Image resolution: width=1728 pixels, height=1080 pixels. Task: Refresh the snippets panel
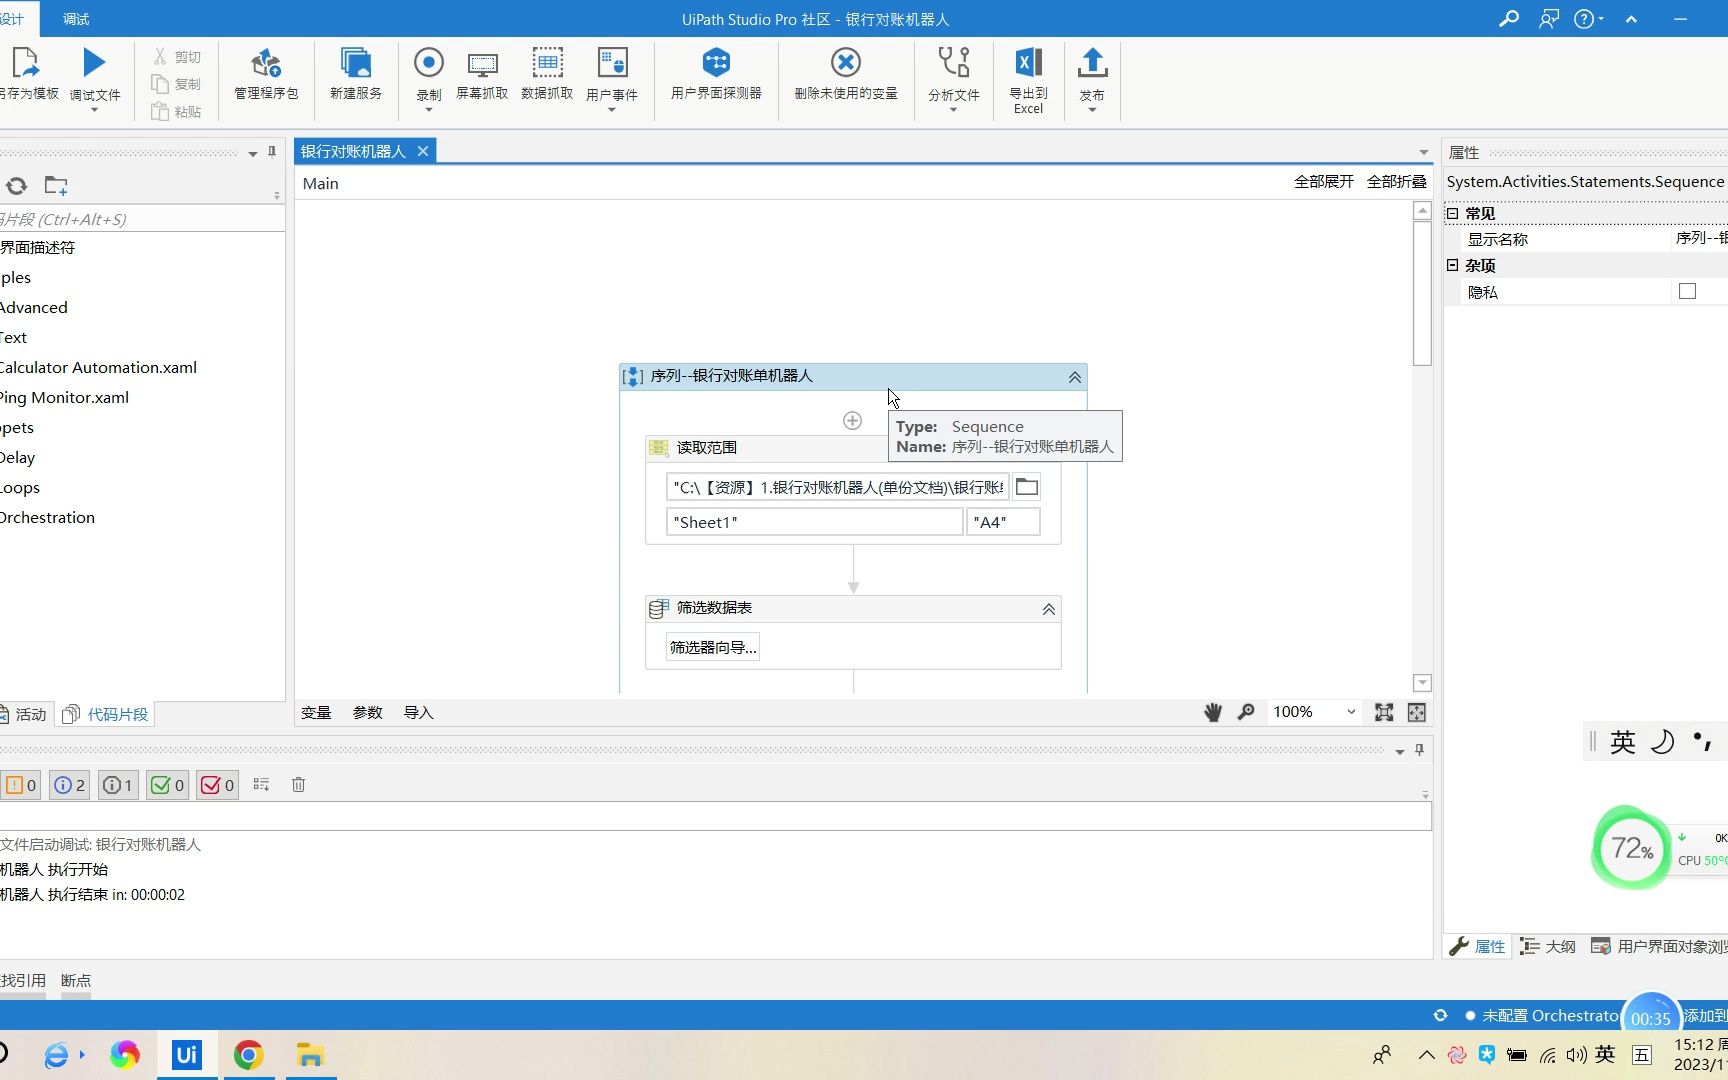17,186
